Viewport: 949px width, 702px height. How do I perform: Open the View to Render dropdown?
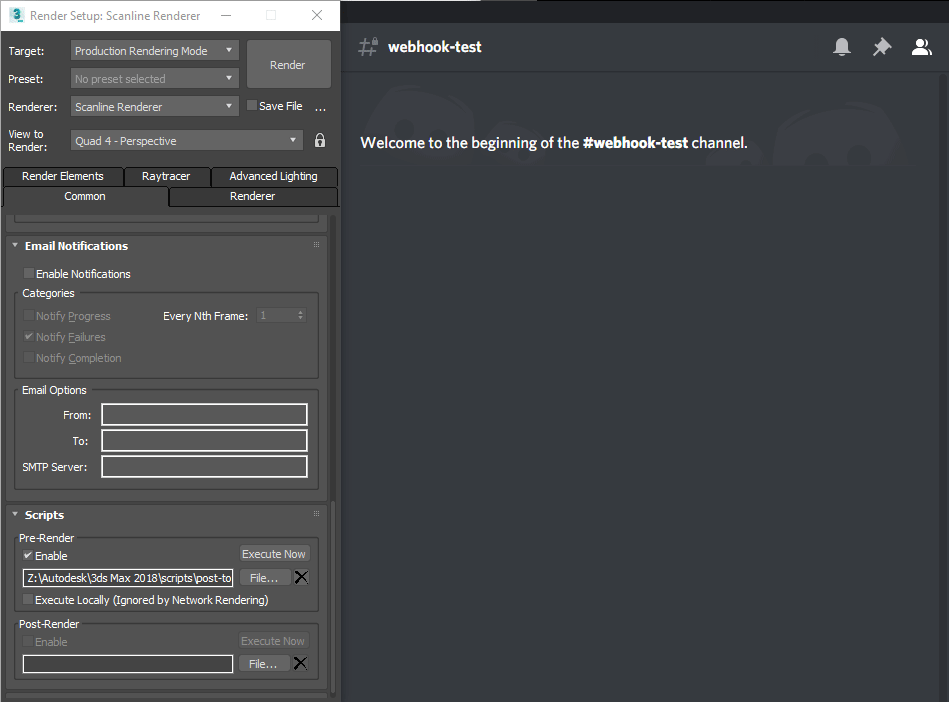click(186, 140)
